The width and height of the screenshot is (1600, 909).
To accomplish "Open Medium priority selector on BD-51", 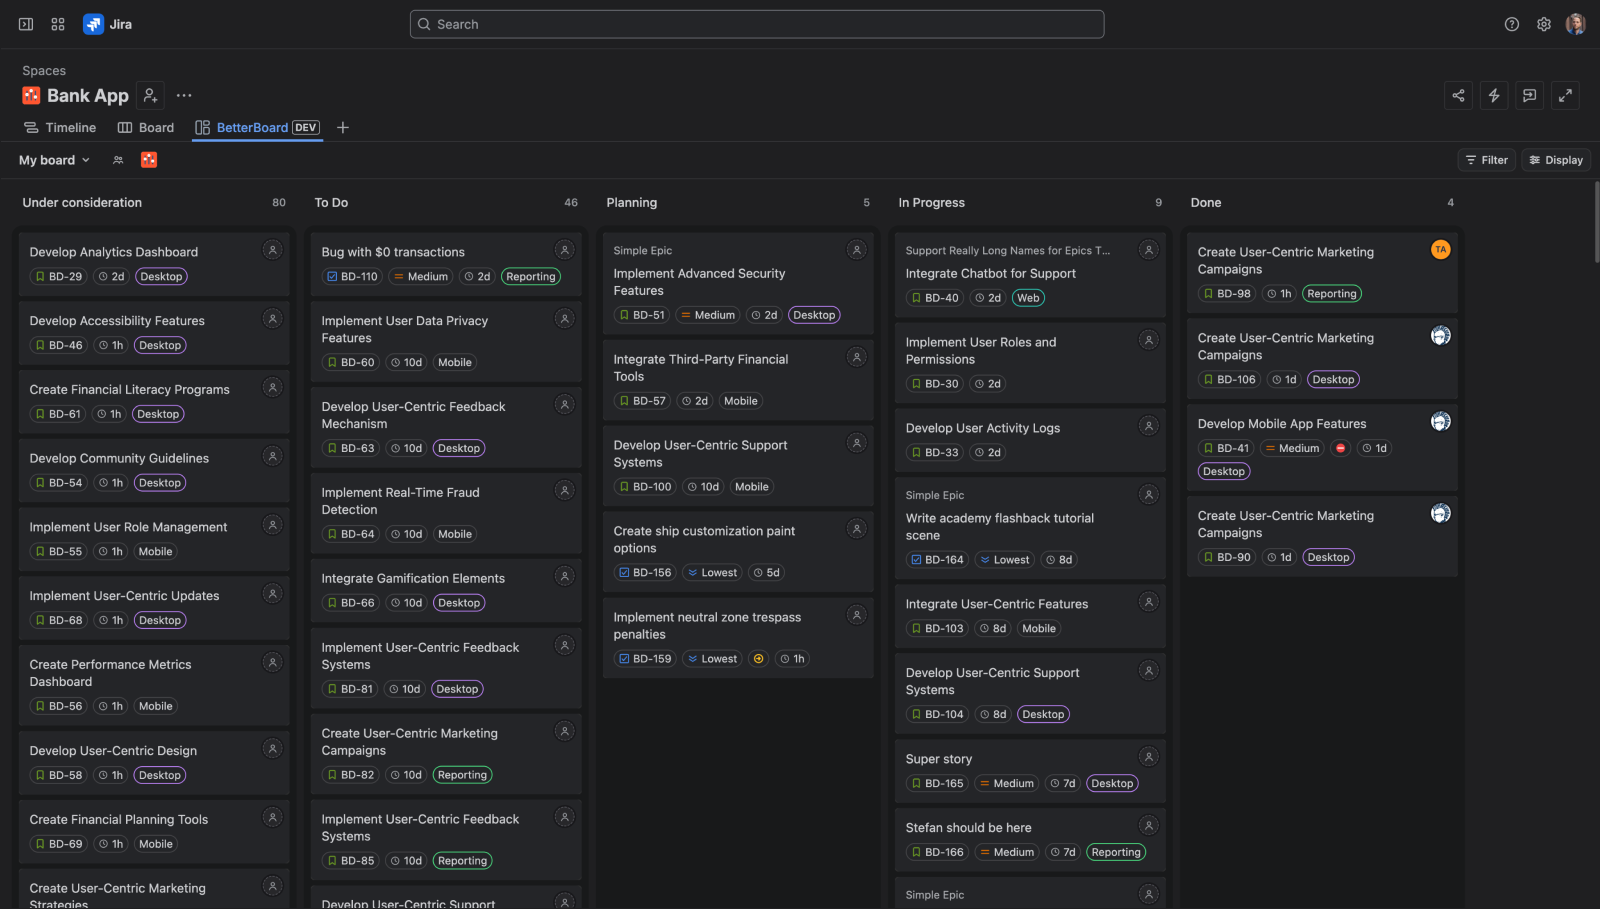I will 707,315.
